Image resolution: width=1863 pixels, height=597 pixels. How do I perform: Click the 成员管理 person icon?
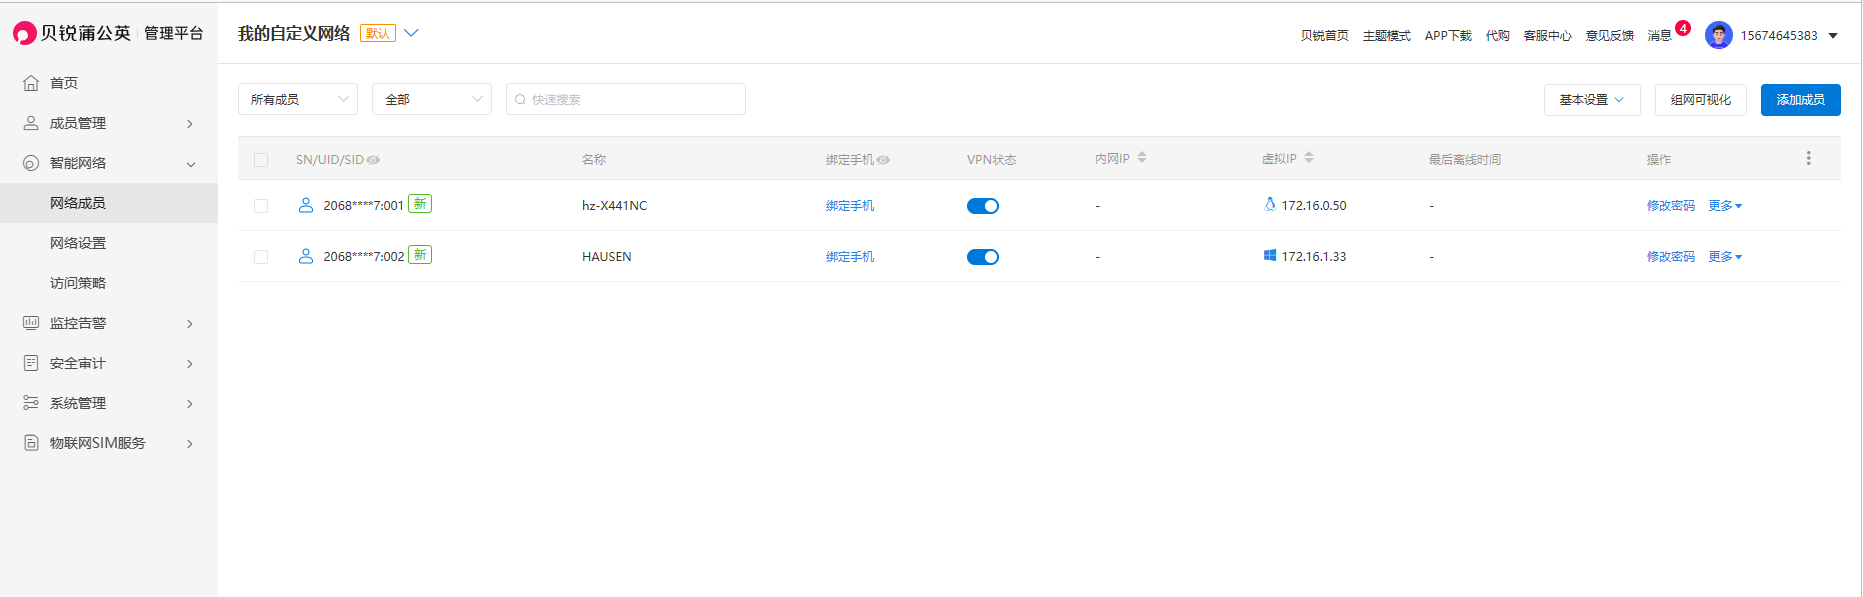(x=31, y=123)
